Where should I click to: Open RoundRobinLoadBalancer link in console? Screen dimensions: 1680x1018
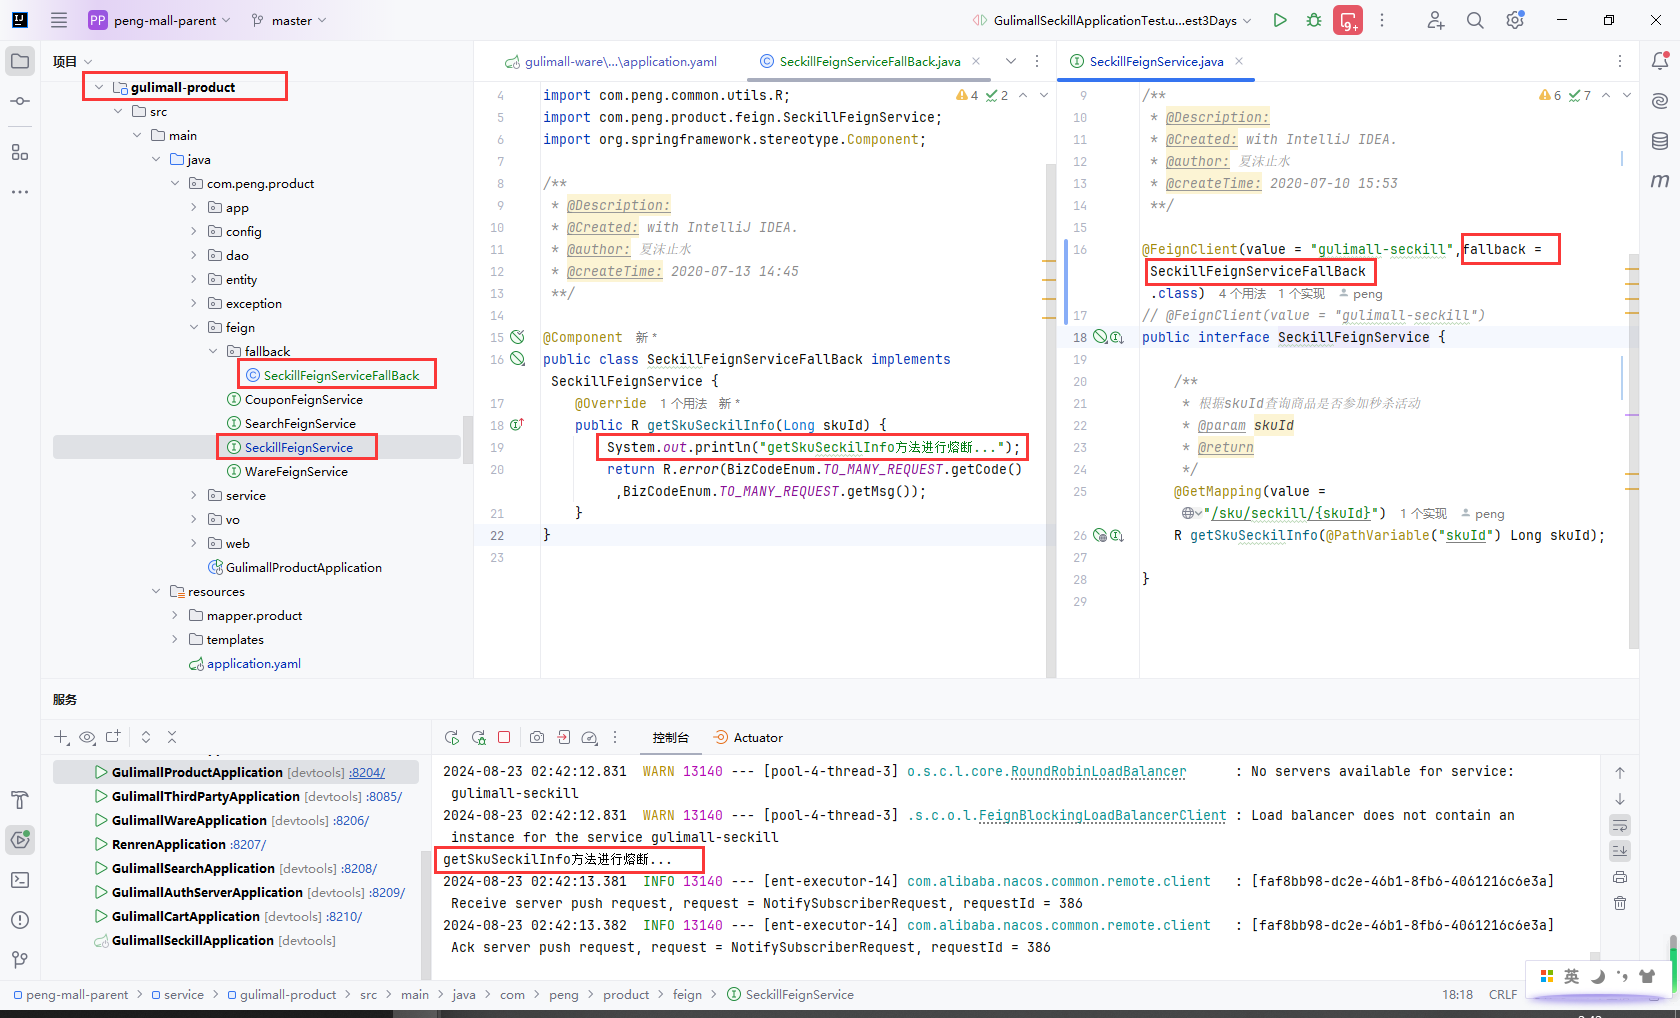tap(1098, 771)
